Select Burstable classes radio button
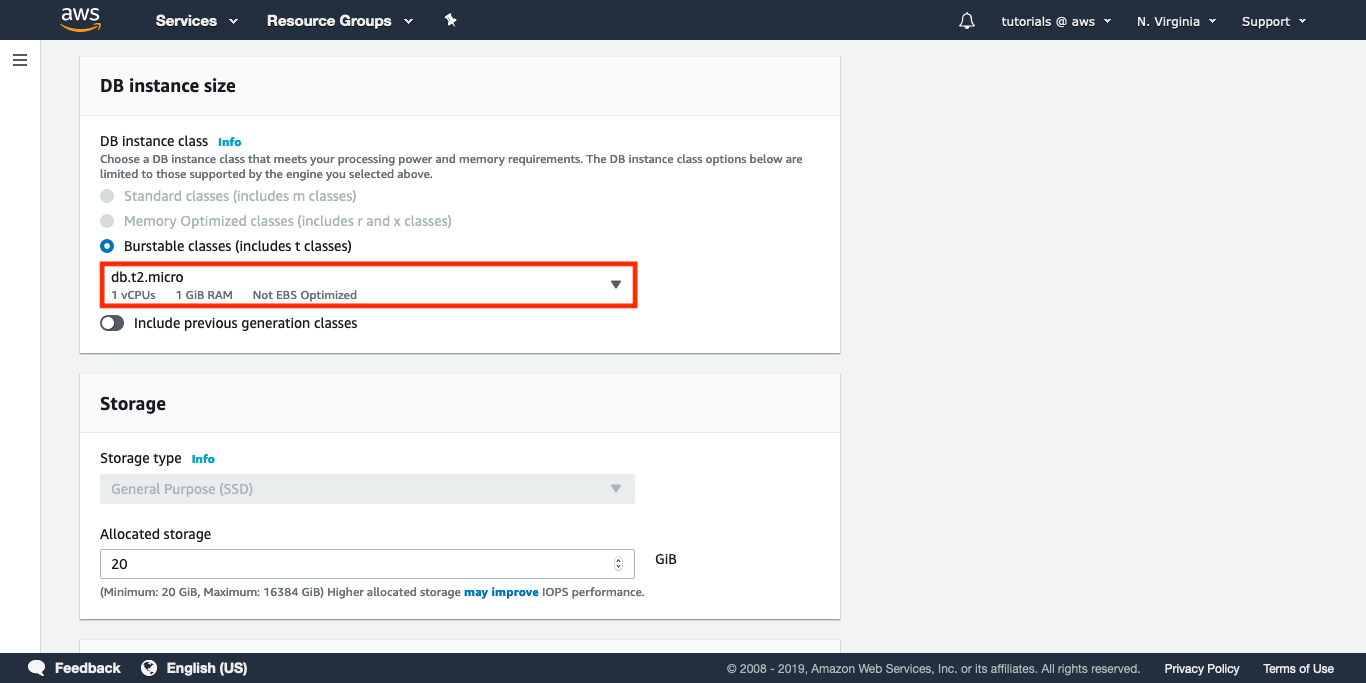Image resolution: width=1366 pixels, height=683 pixels. tap(107, 246)
